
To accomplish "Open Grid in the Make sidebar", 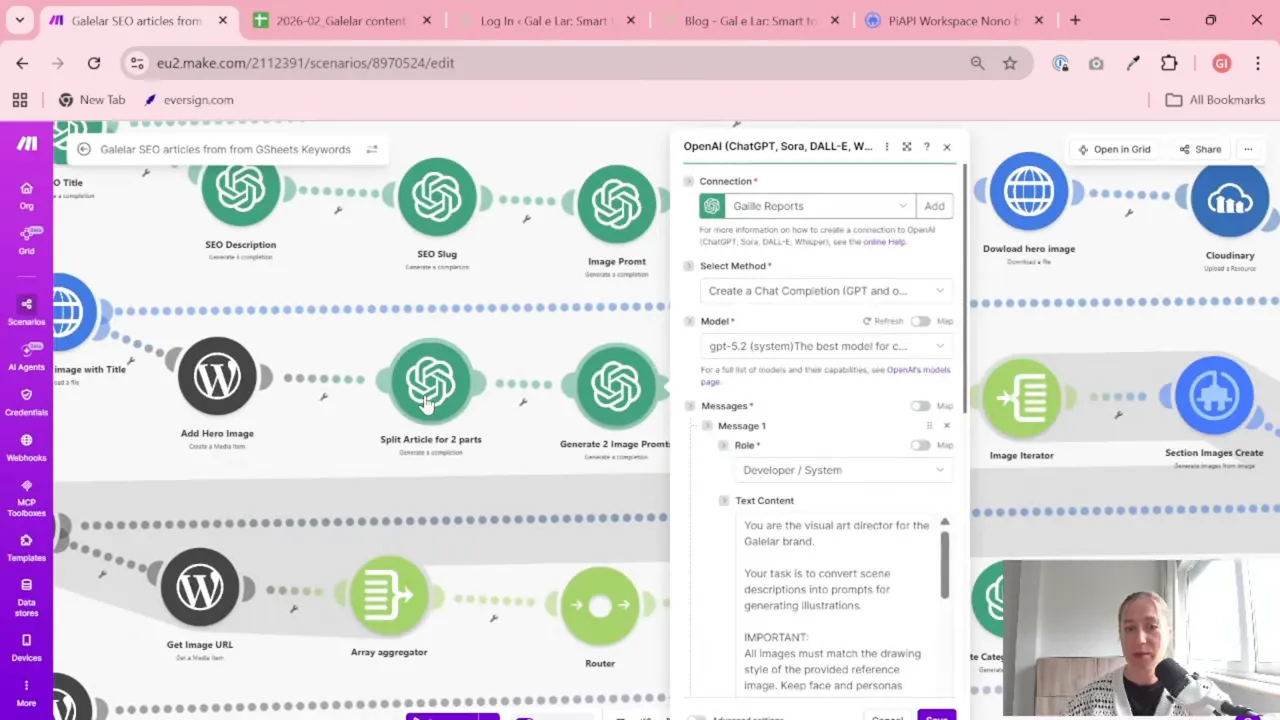I will [26, 240].
